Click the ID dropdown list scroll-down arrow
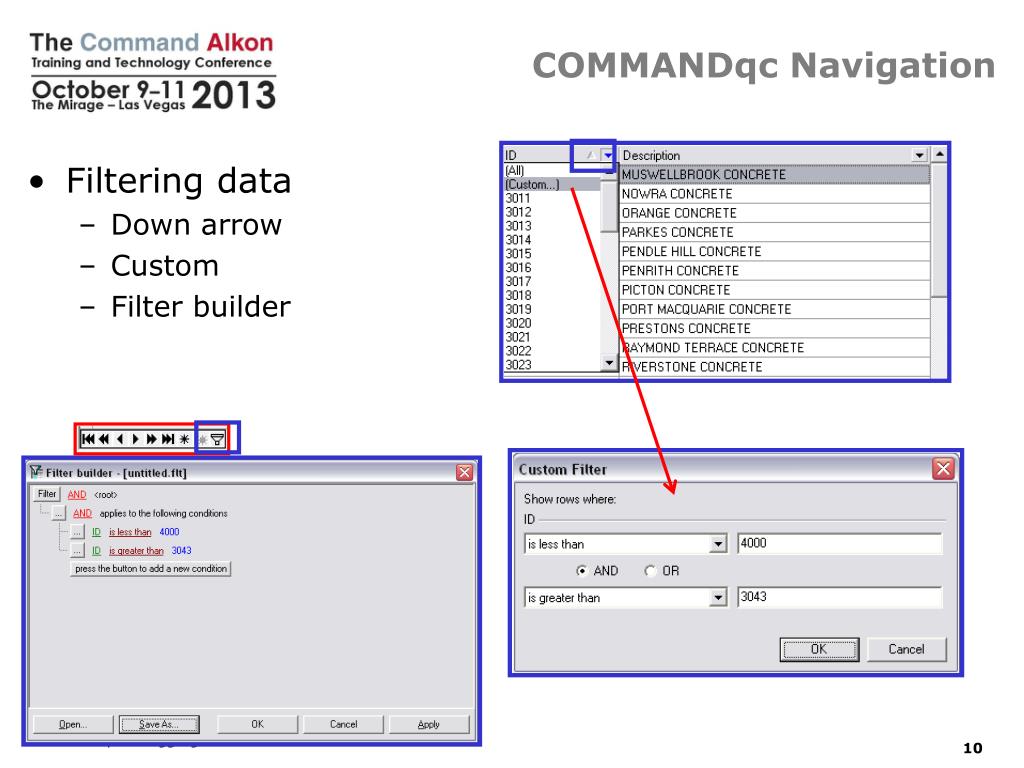Screen dimensions: 1024x768 [609, 363]
